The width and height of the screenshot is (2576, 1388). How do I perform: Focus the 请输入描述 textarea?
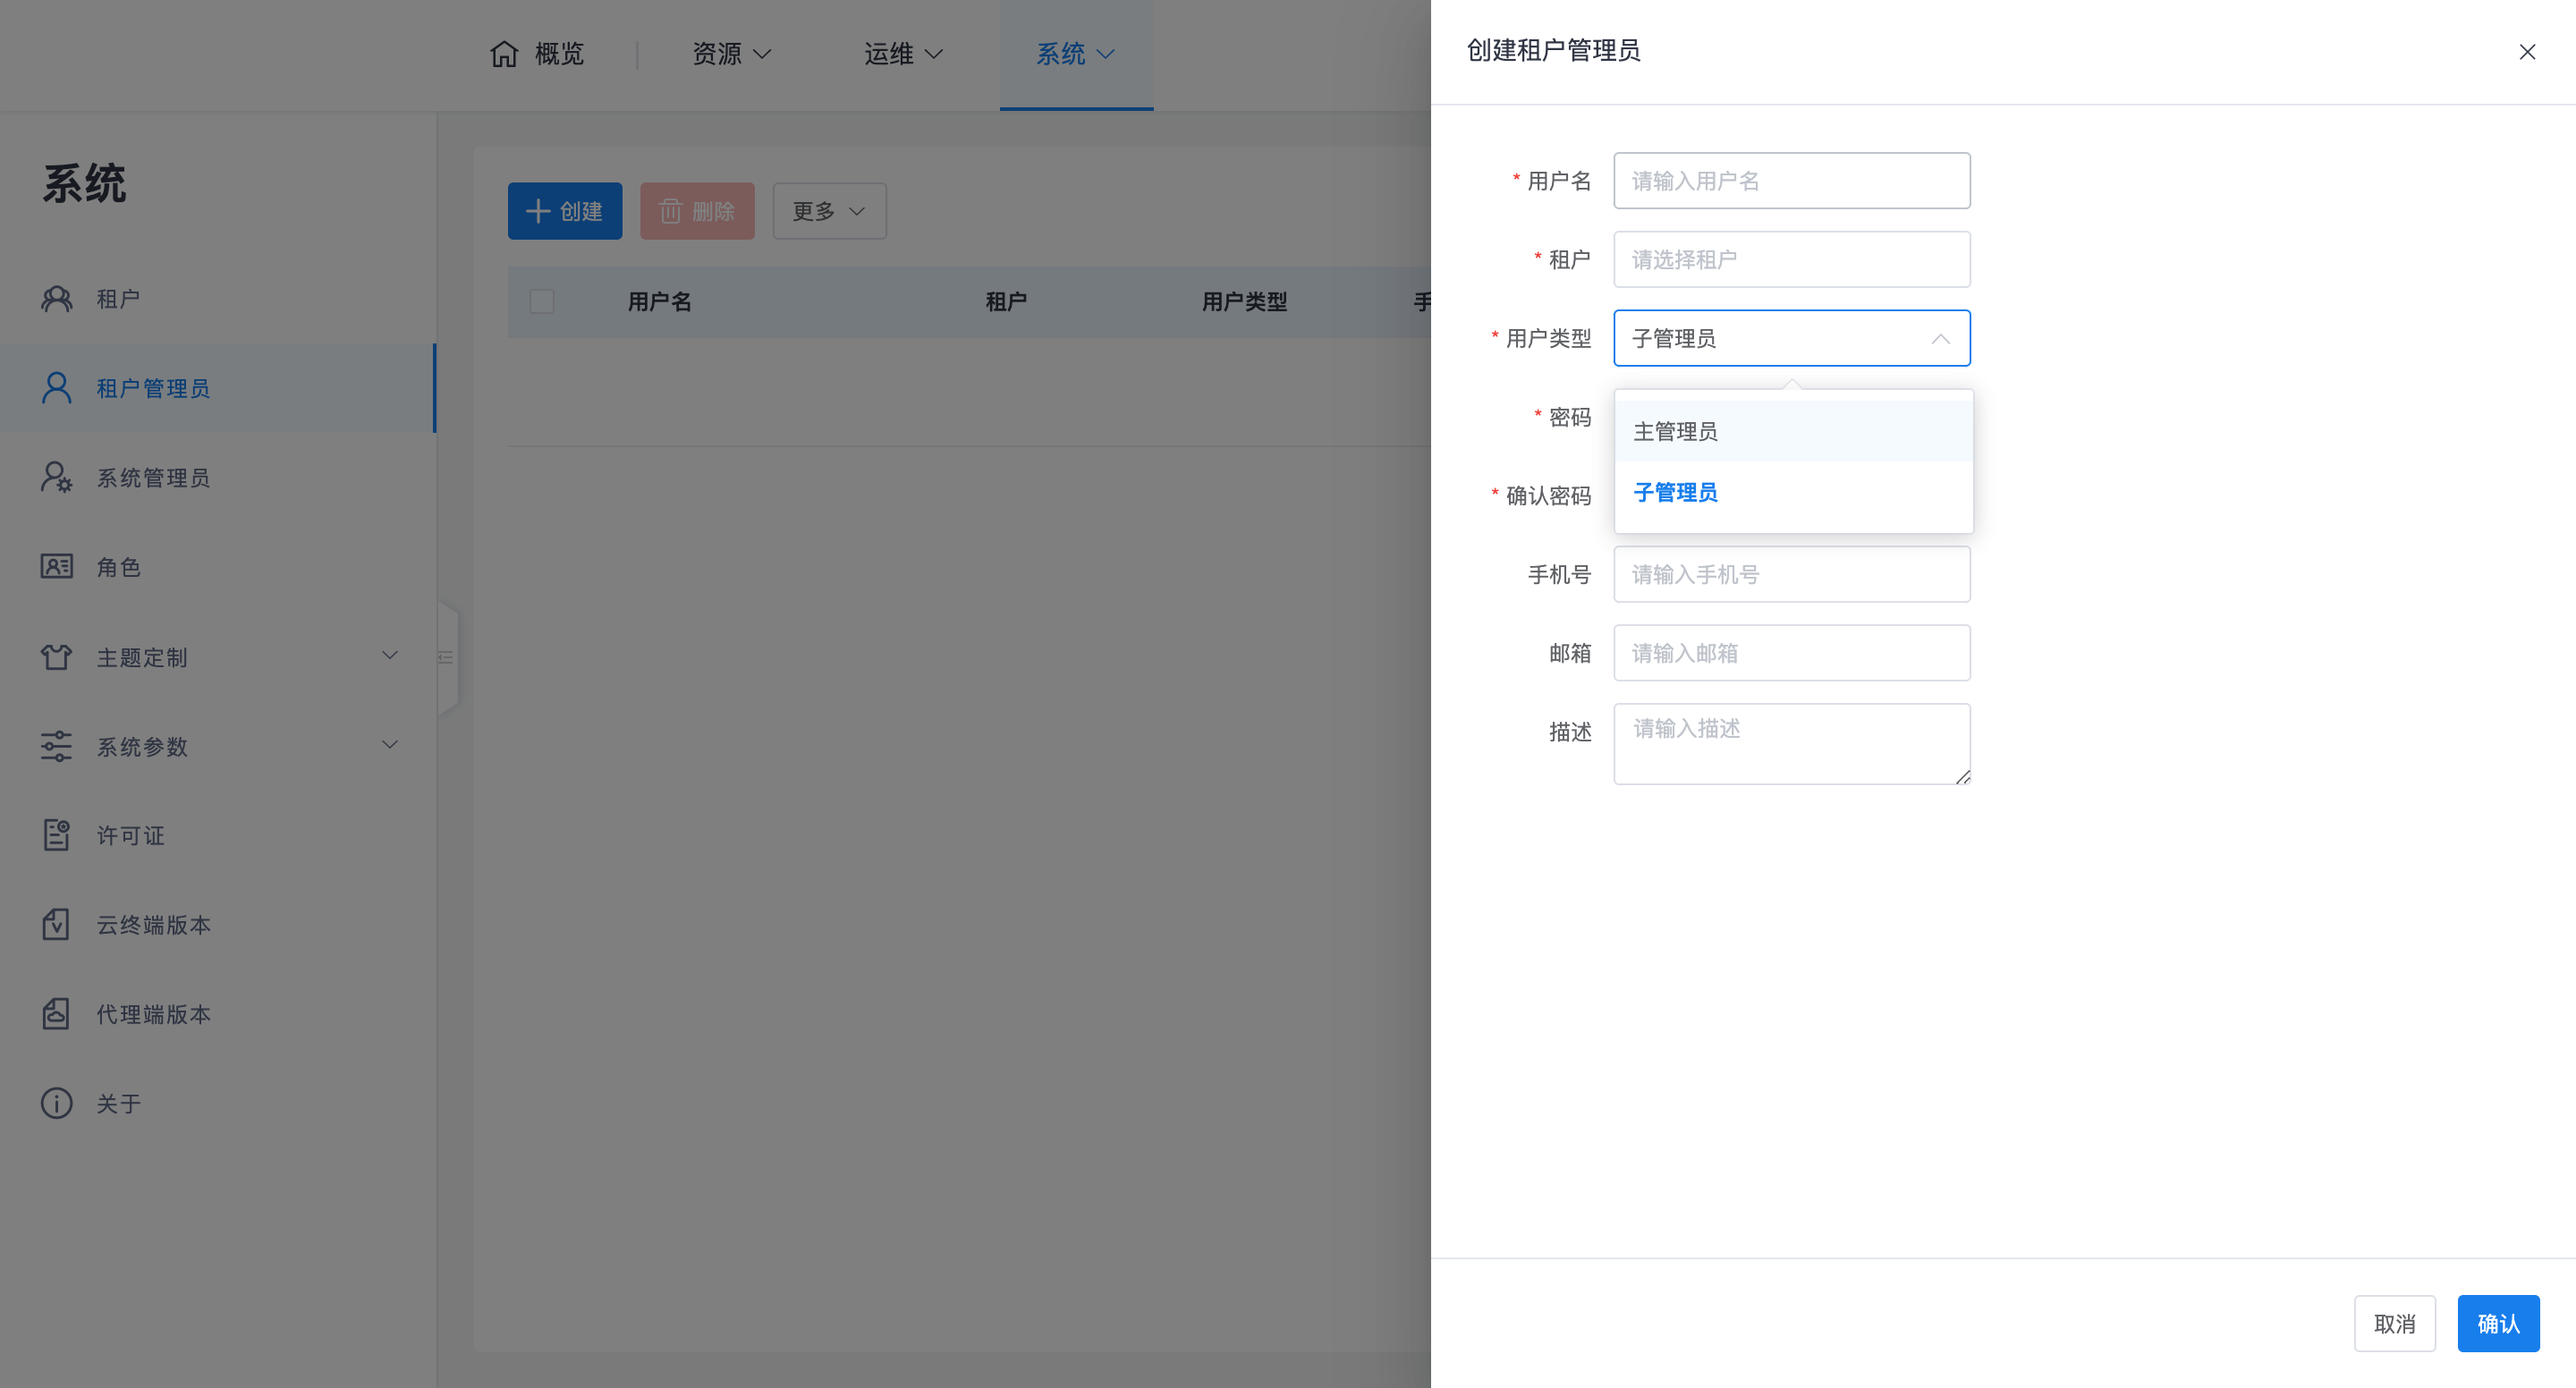pos(1792,744)
